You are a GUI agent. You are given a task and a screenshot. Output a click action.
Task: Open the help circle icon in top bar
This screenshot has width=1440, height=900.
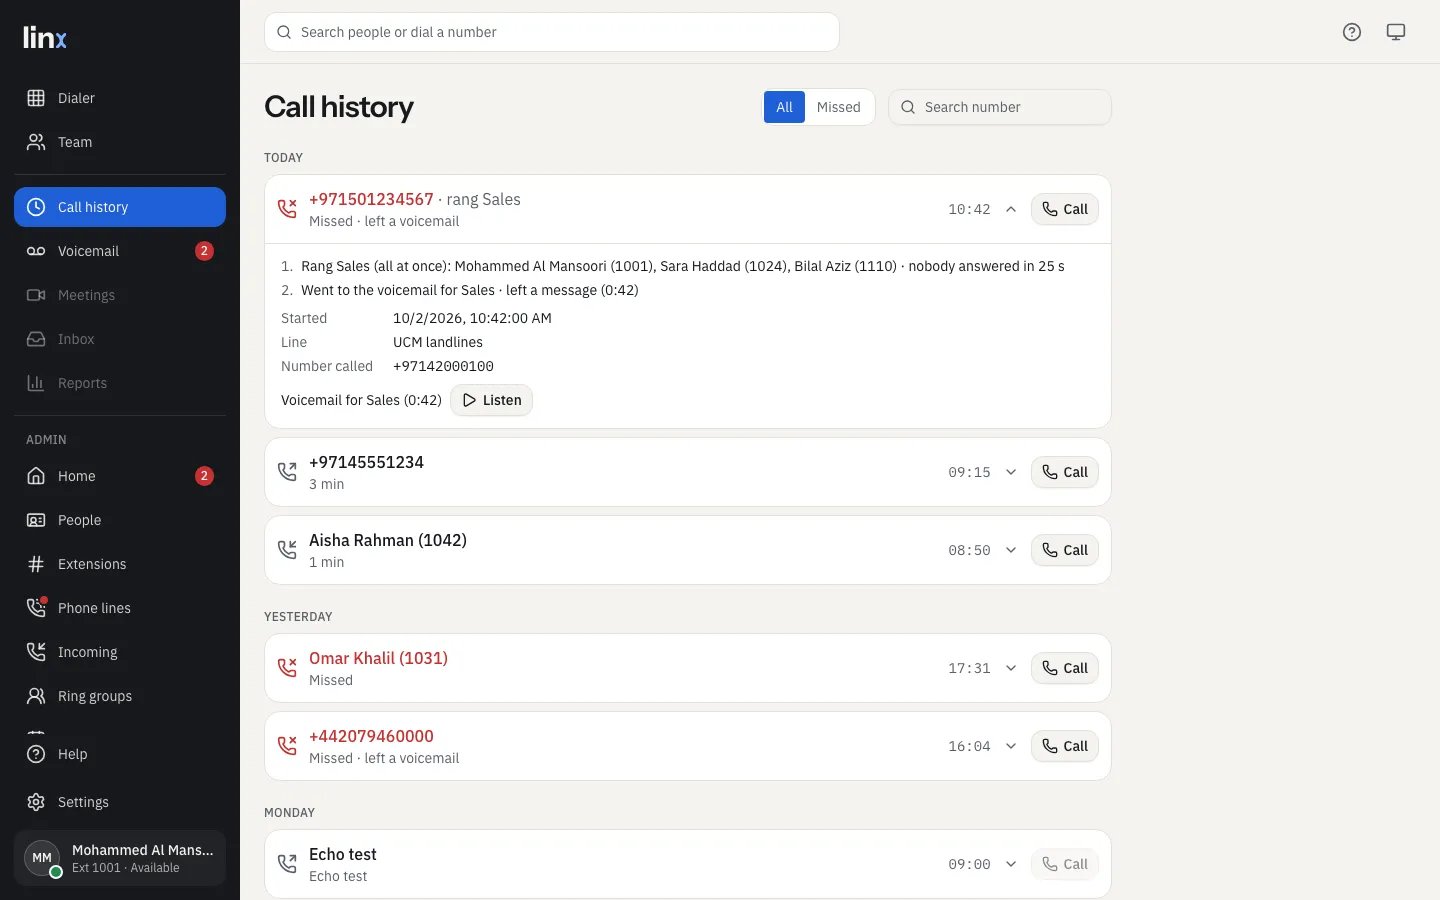coord(1352,32)
